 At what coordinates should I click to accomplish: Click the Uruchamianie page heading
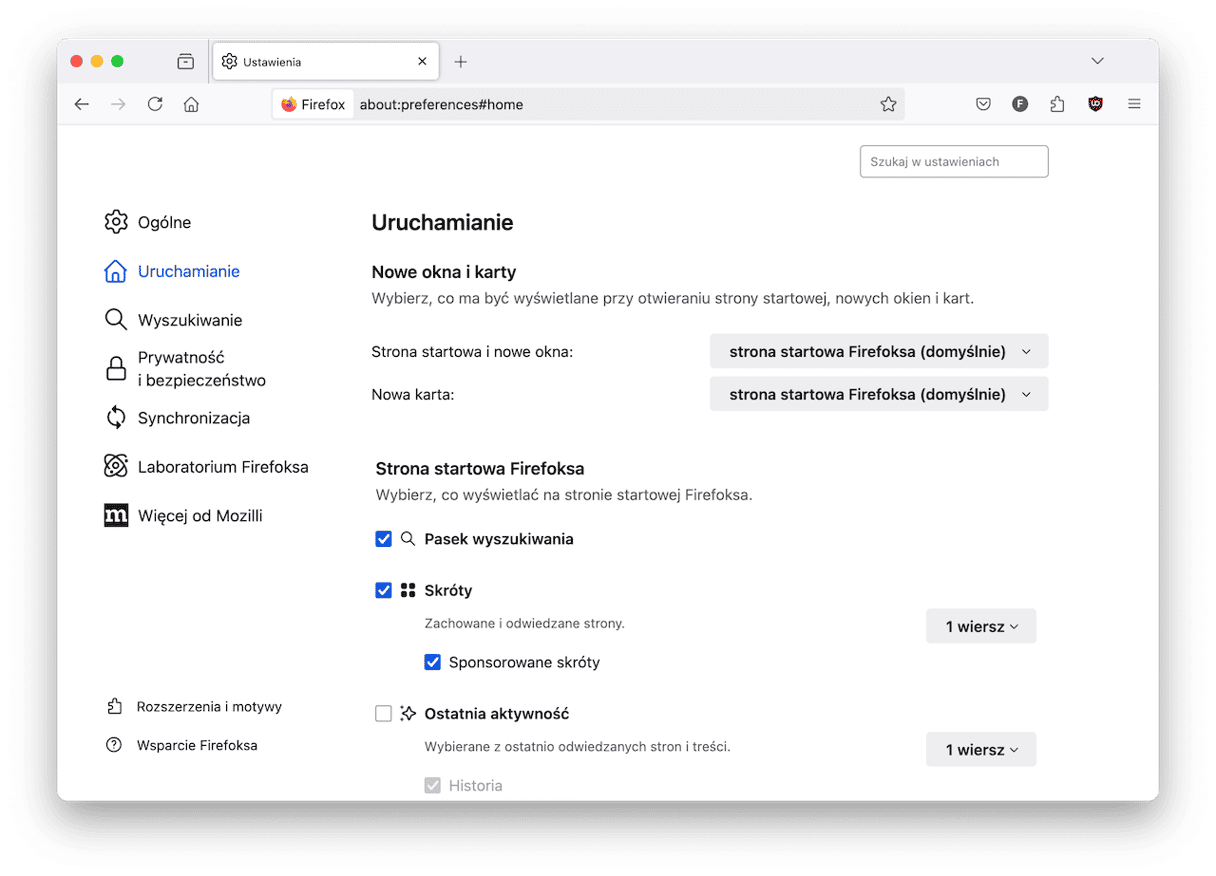click(x=442, y=222)
